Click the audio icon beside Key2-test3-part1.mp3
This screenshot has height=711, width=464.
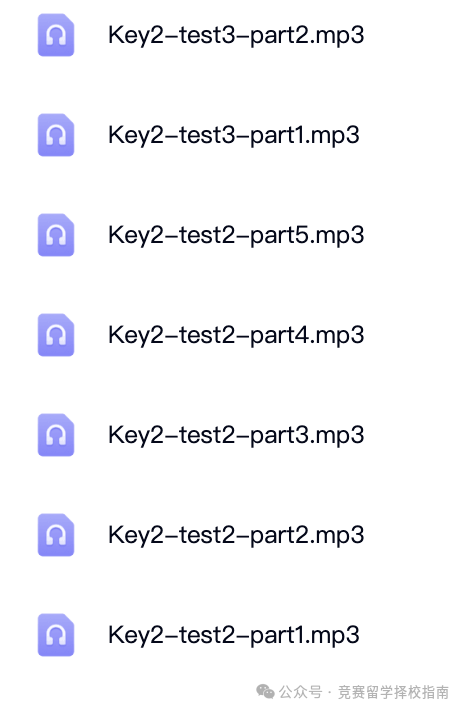pos(56,135)
